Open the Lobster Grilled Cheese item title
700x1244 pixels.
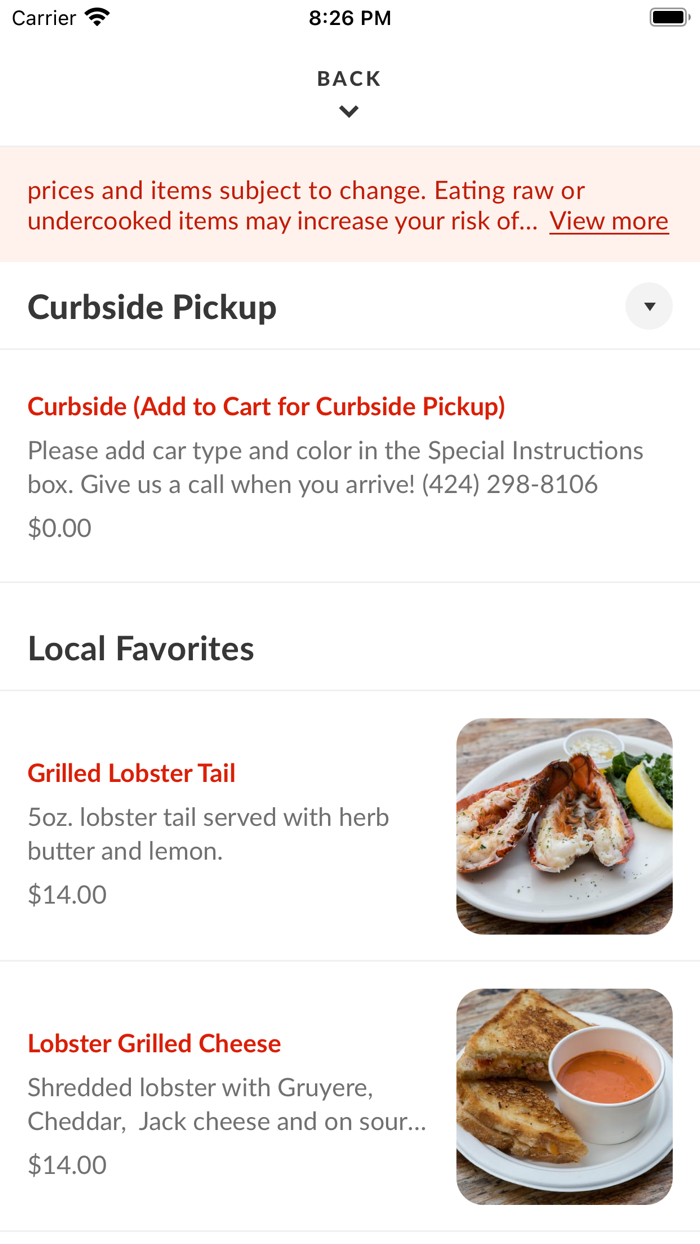(154, 1043)
